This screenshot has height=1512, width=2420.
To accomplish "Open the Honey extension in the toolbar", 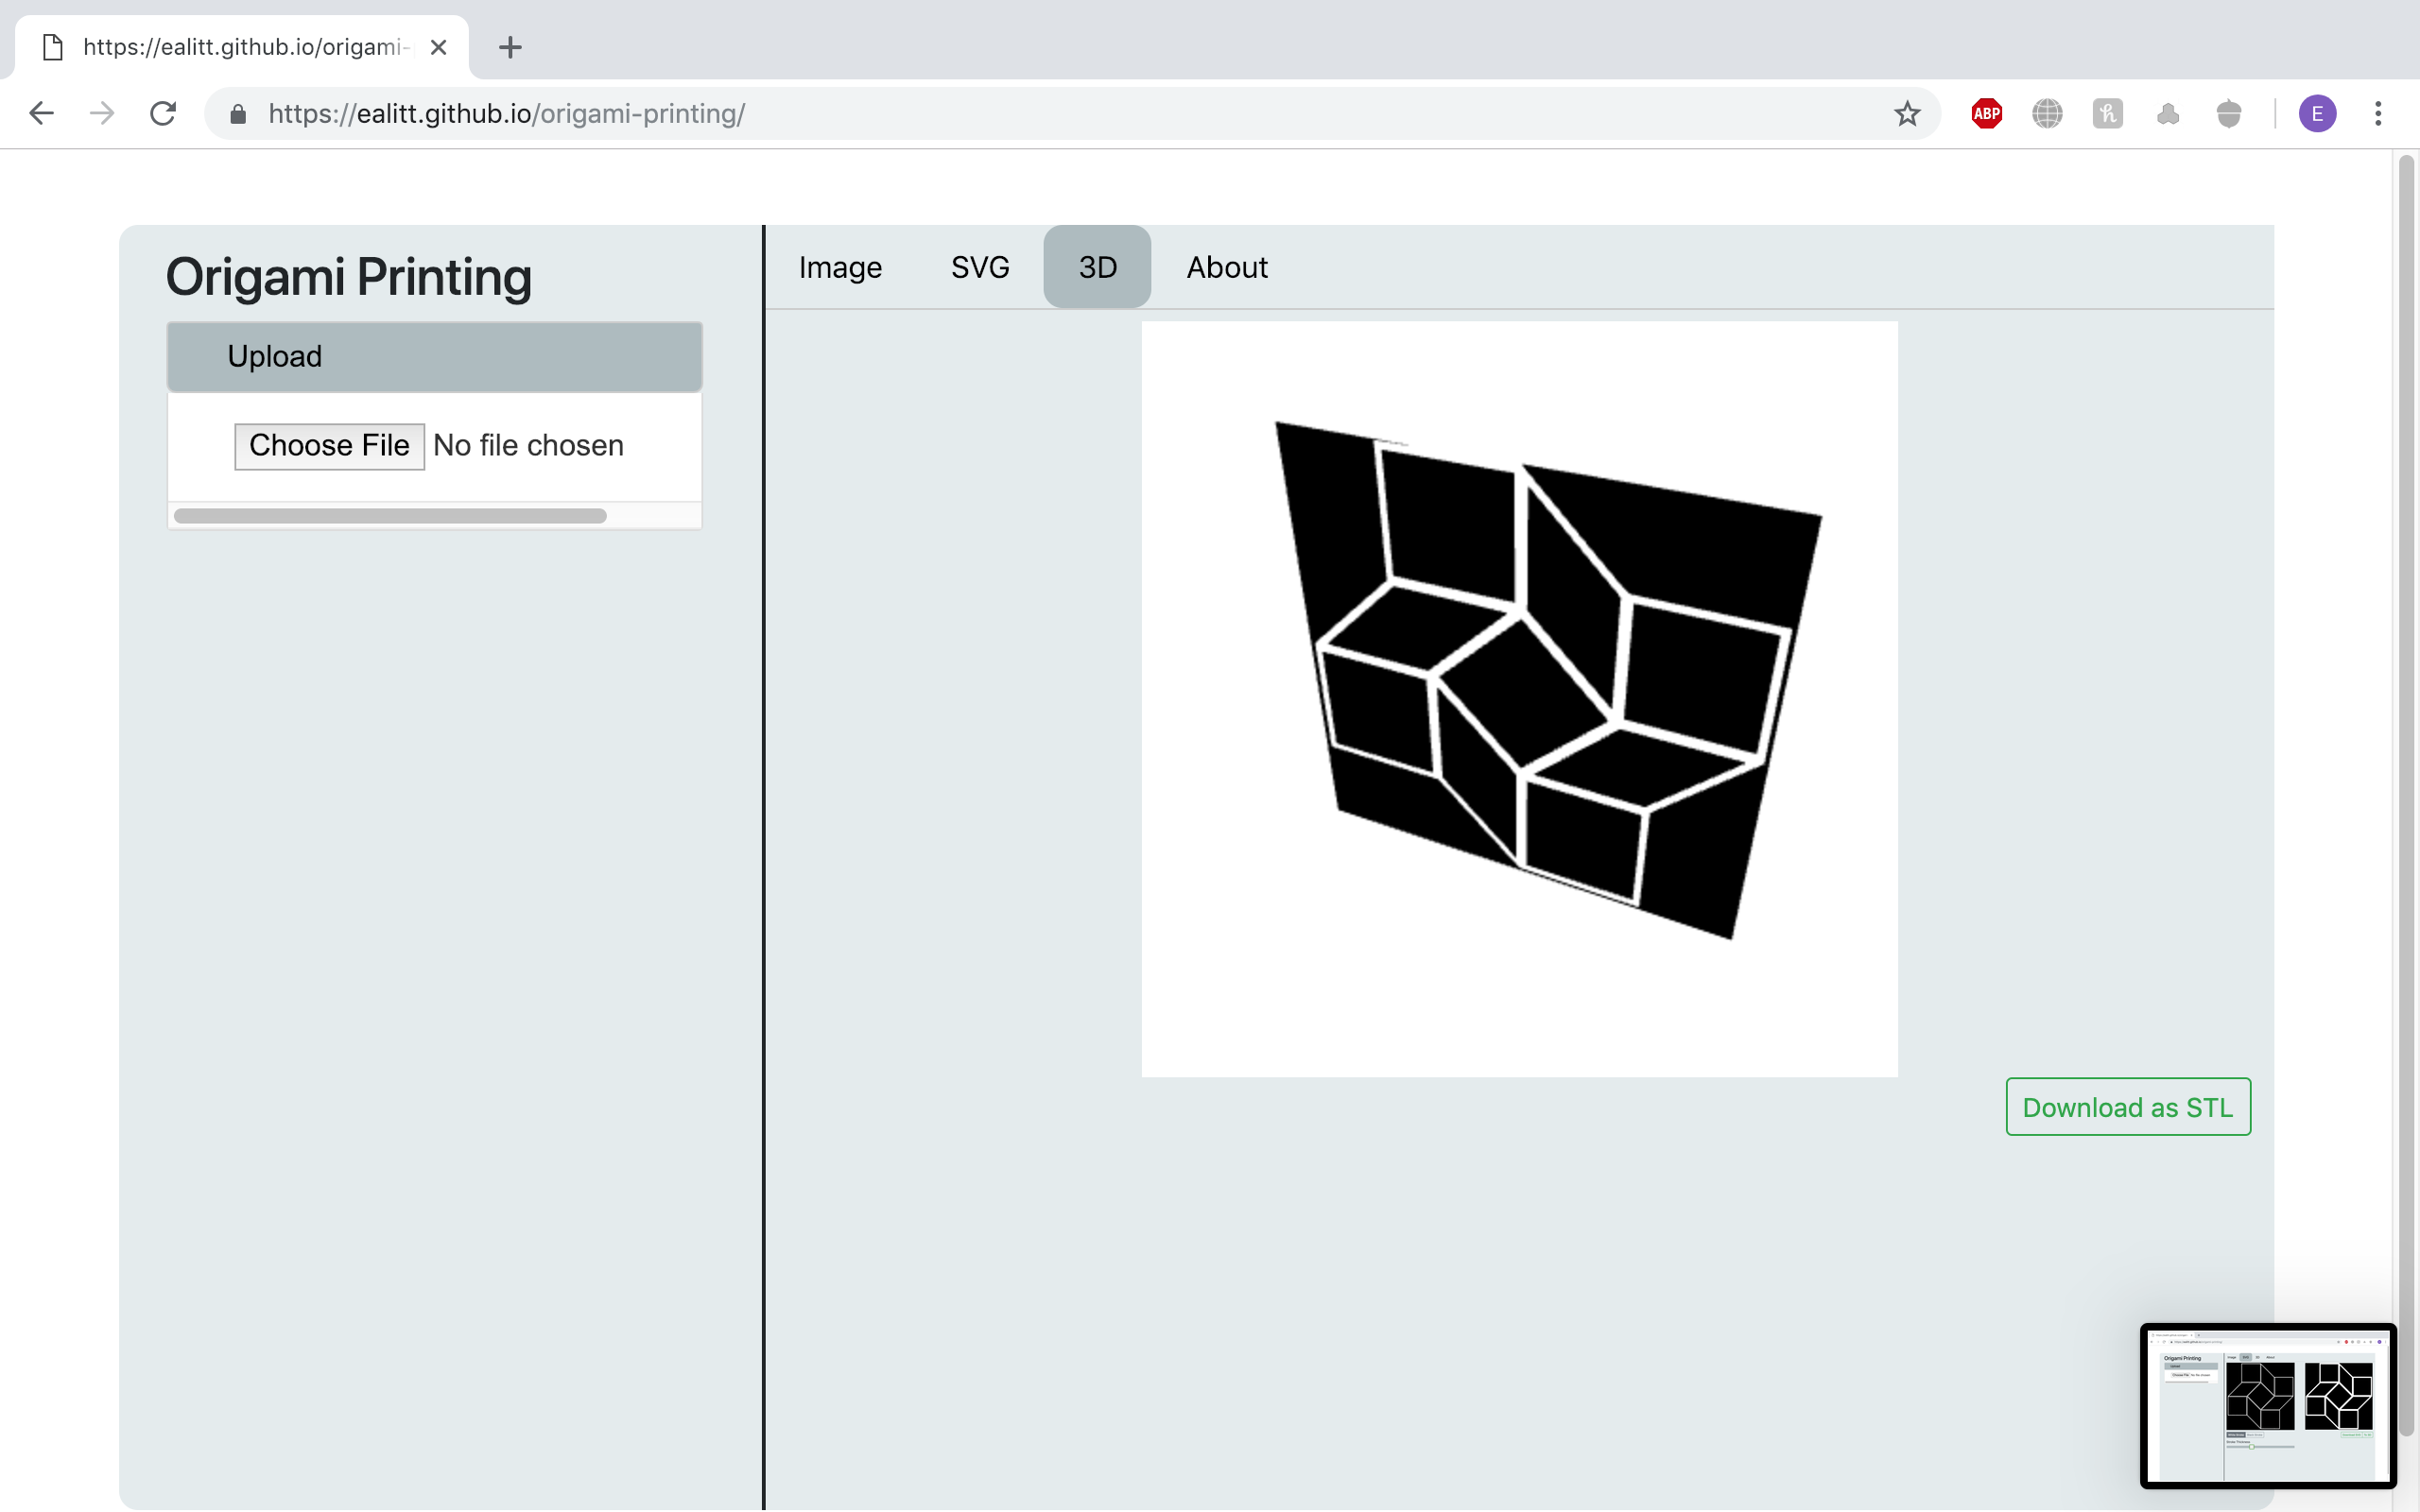I will point(2108,114).
